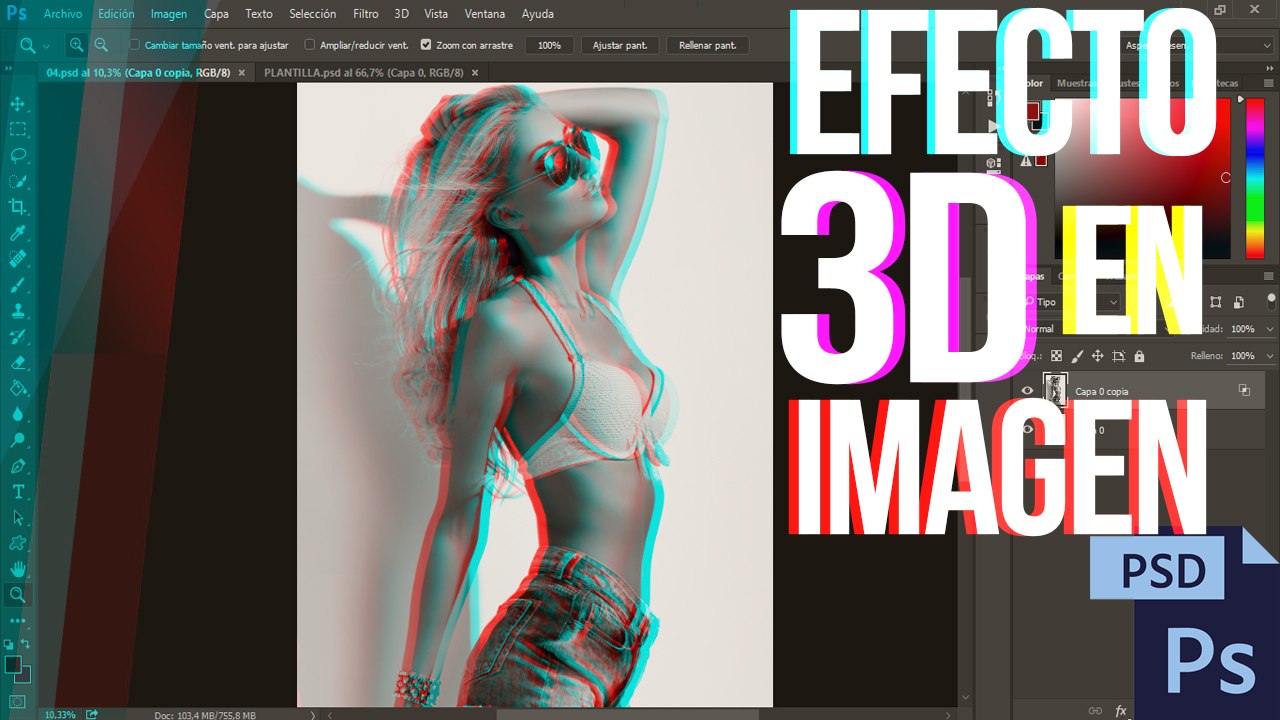Select the Clone Stamp tool

point(18,311)
